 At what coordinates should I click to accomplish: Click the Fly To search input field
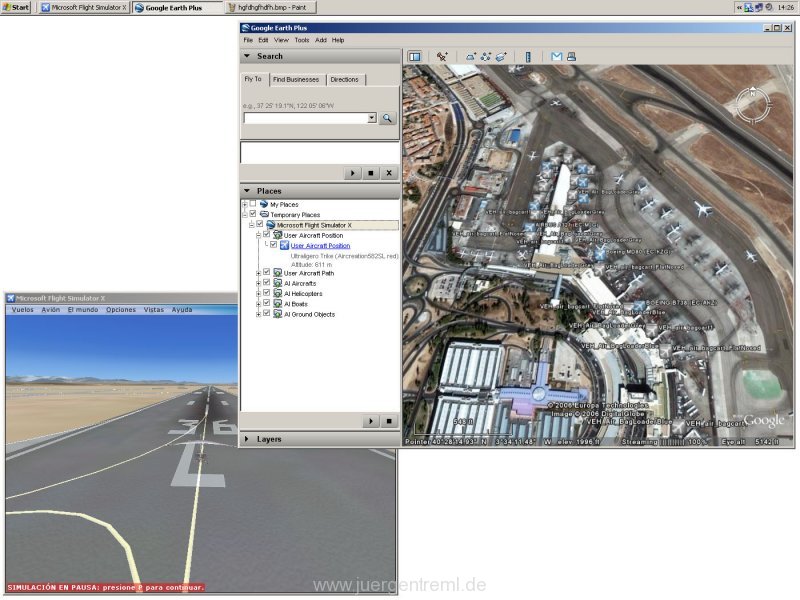pyautogui.click(x=306, y=118)
